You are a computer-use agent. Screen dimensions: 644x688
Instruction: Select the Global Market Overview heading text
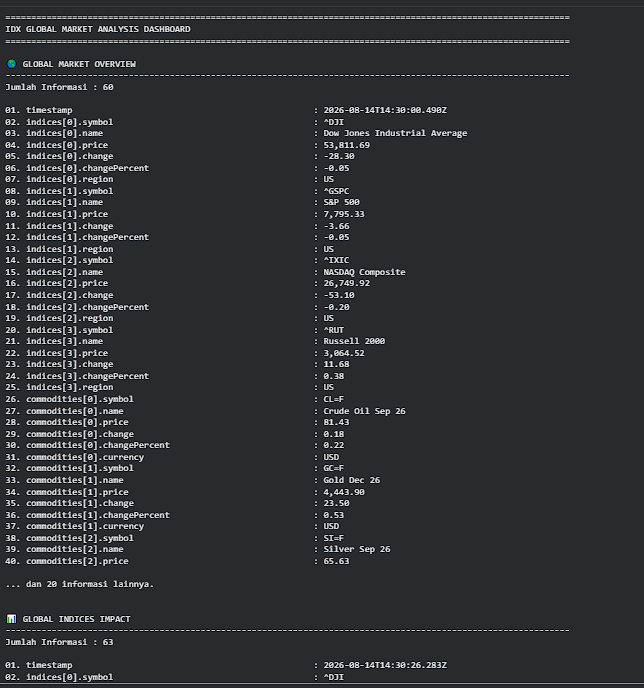79,64
